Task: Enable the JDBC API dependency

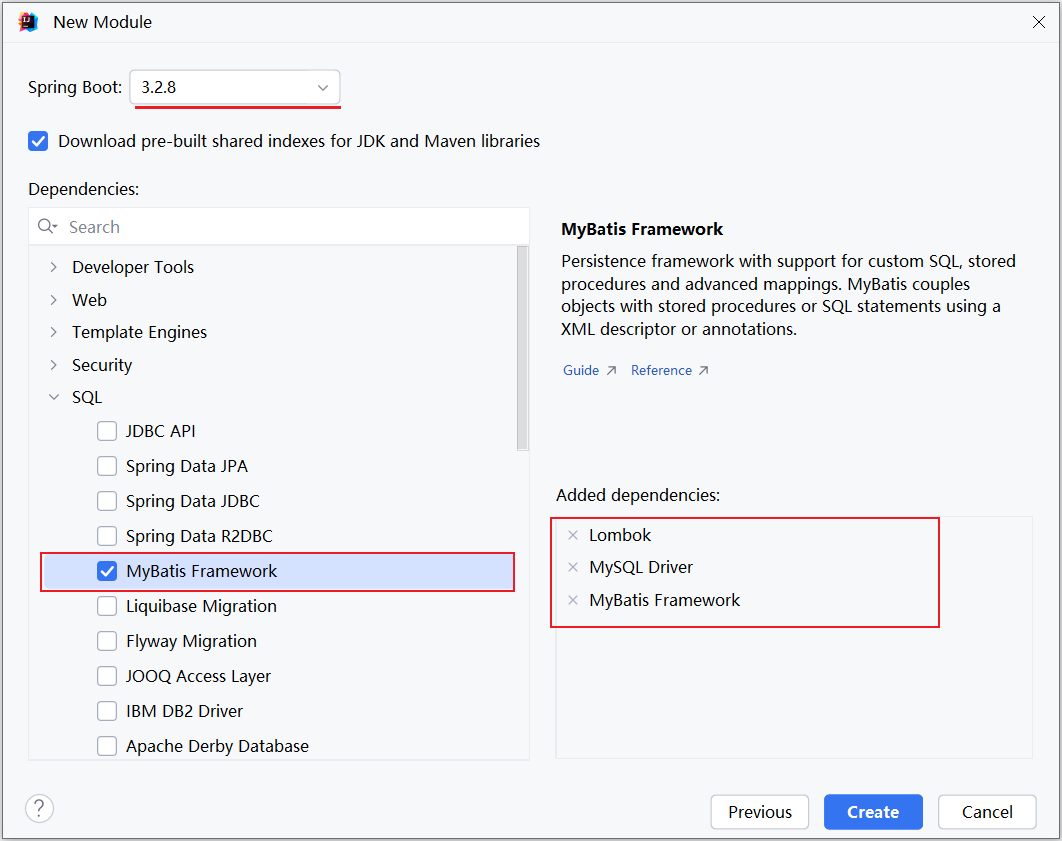Action: pyautogui.click(x=107, y=431)
